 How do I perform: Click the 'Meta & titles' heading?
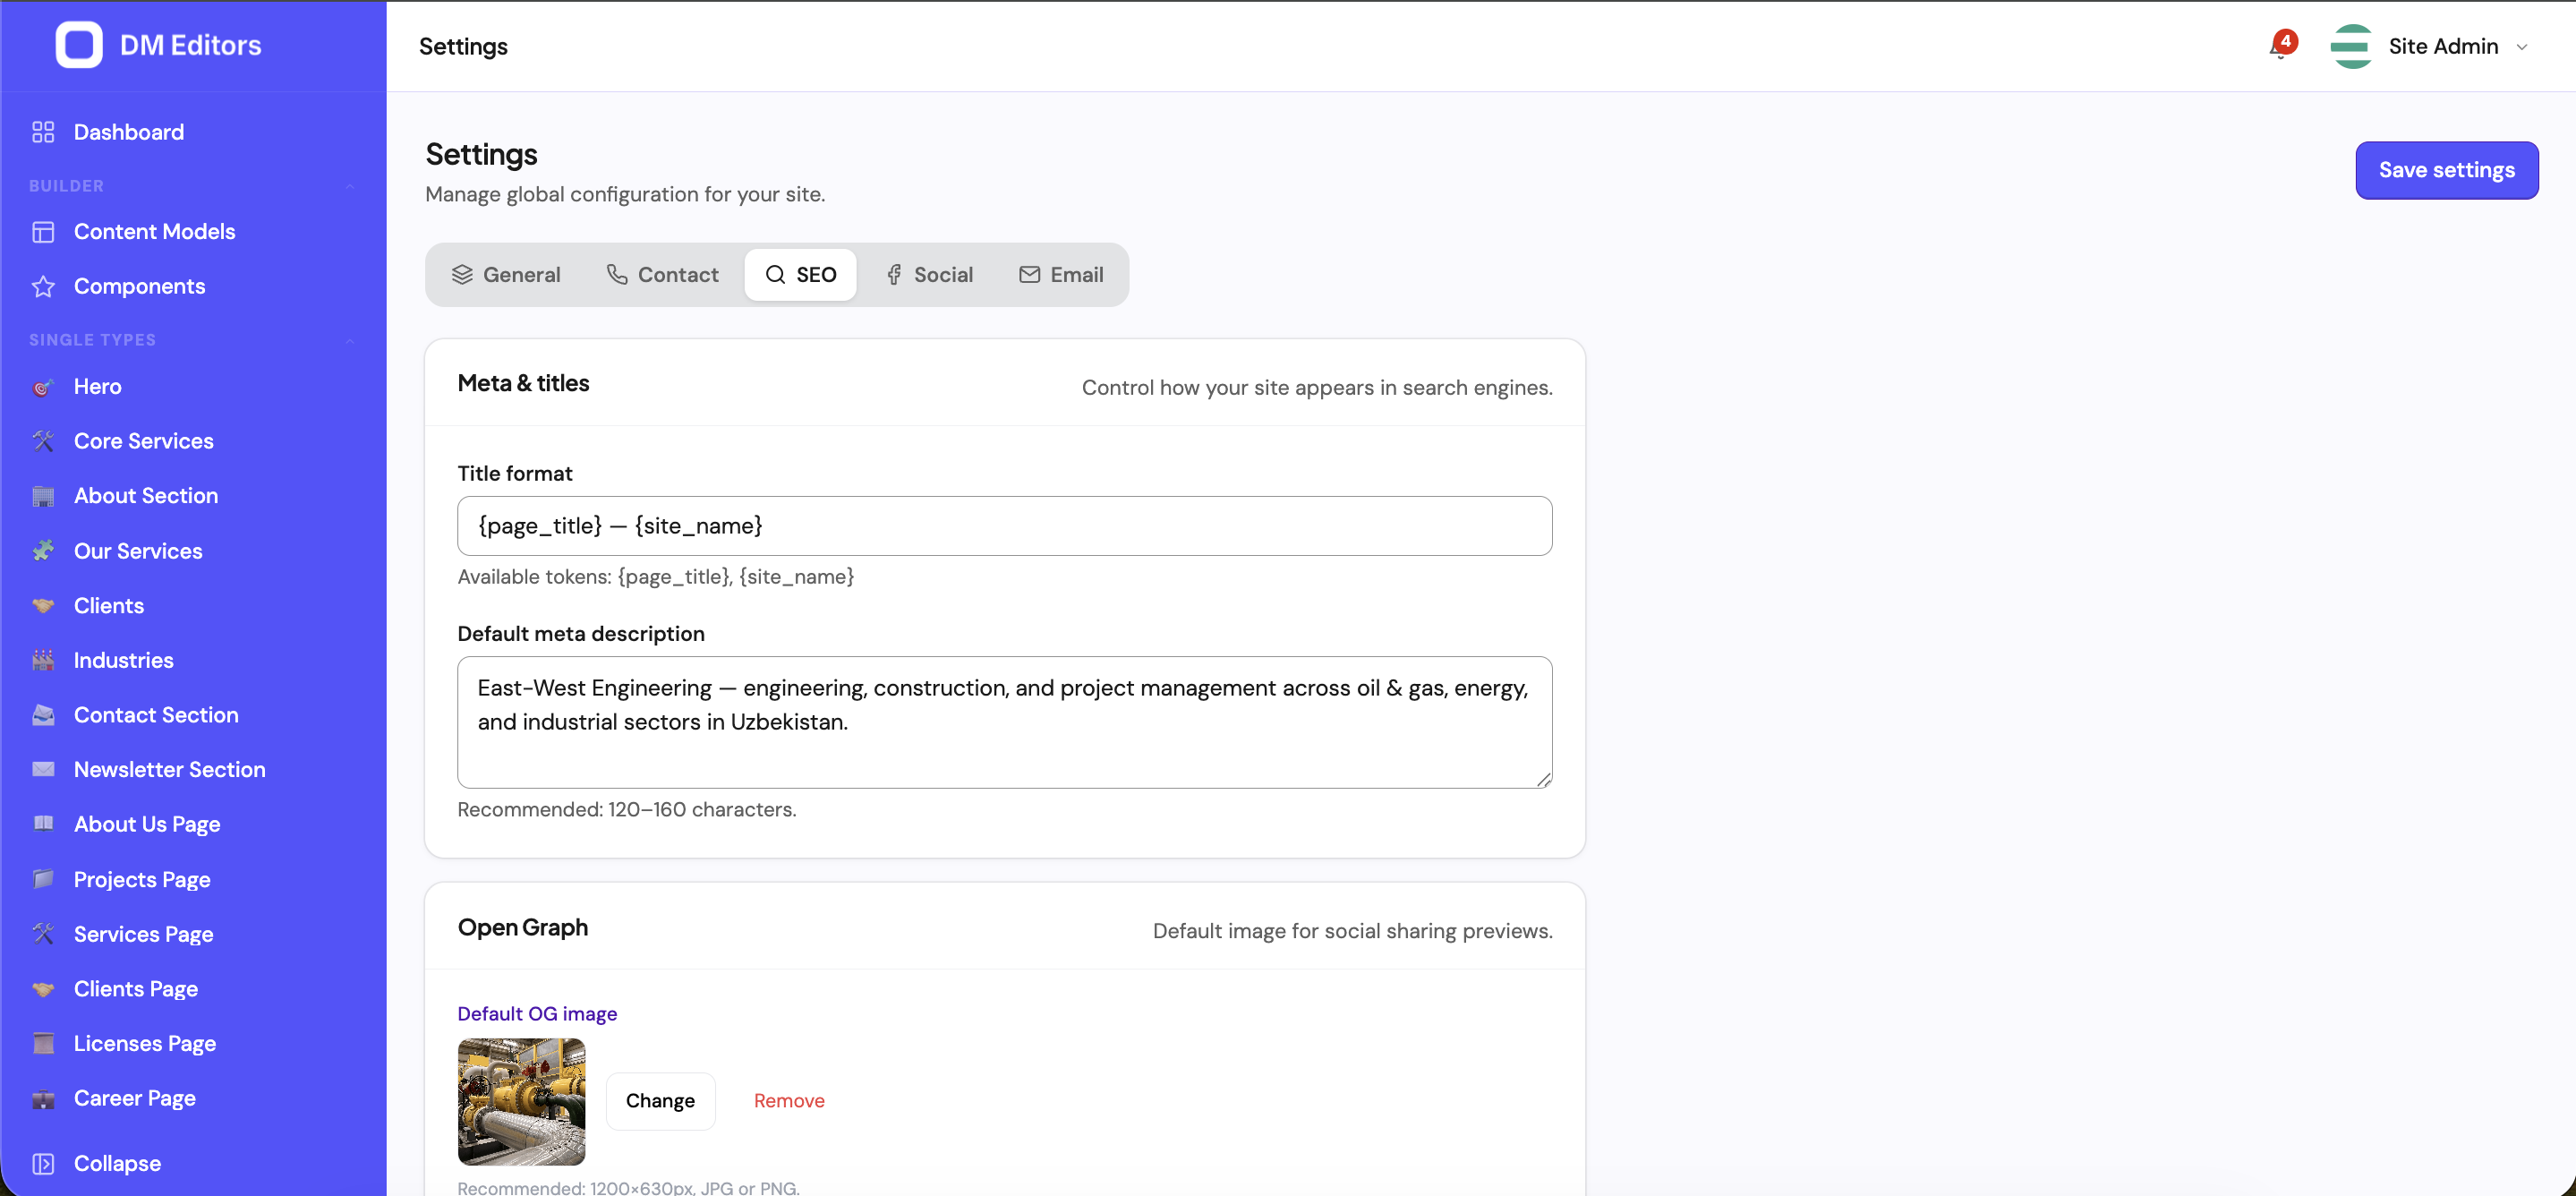[x=523, y=383]
